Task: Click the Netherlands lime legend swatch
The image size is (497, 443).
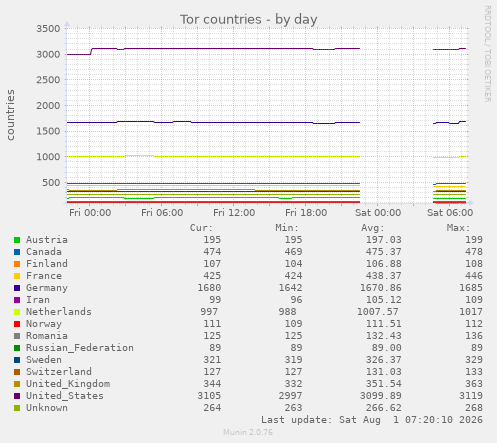Action: click(x=17, y=312)
